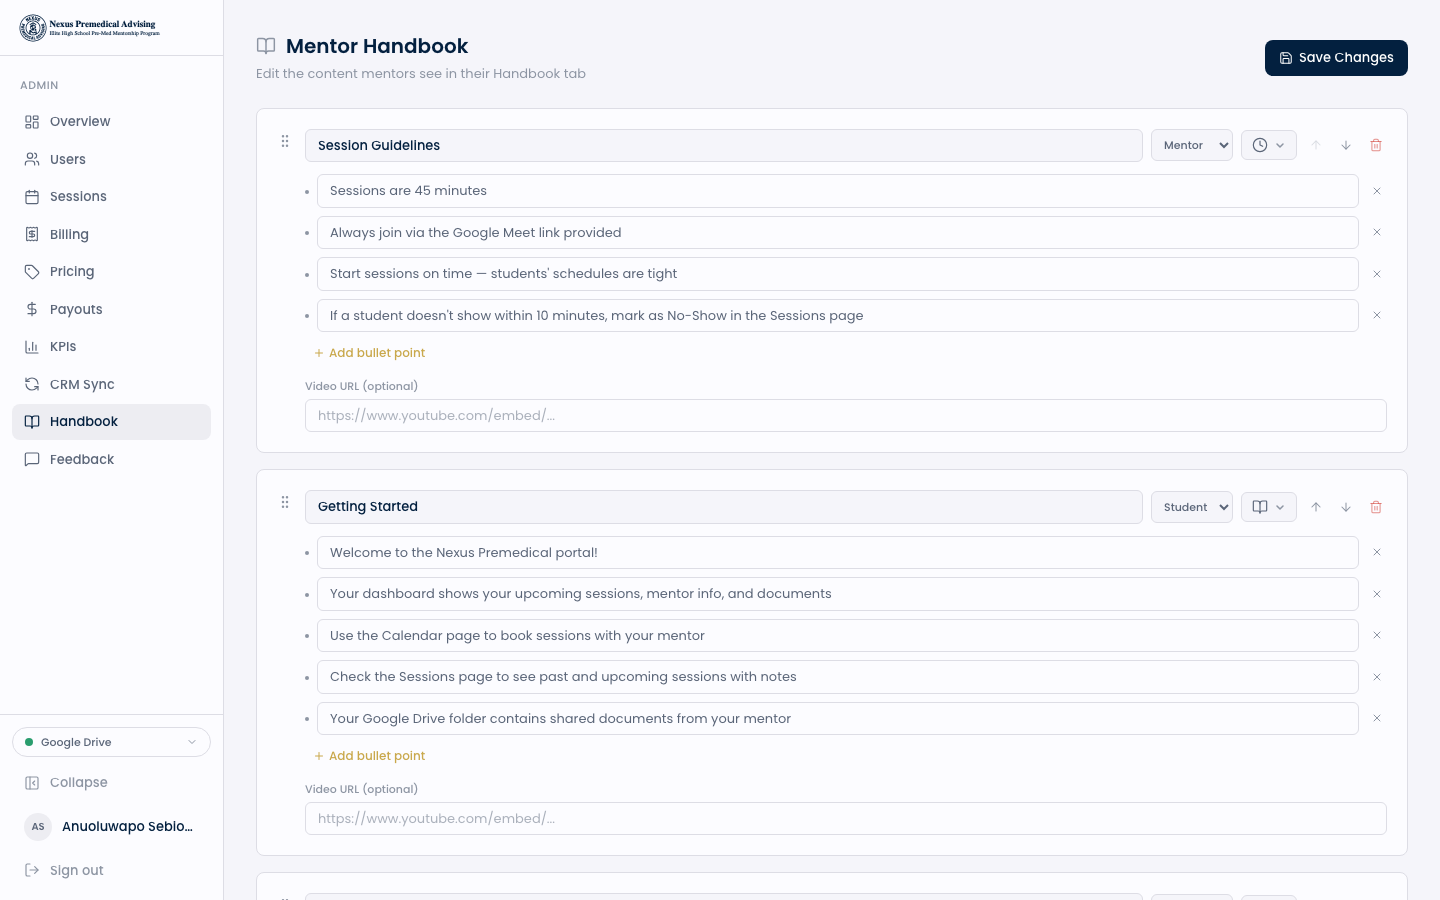
Task: Remove the Google Meet link bullet
Action: 1377,233
